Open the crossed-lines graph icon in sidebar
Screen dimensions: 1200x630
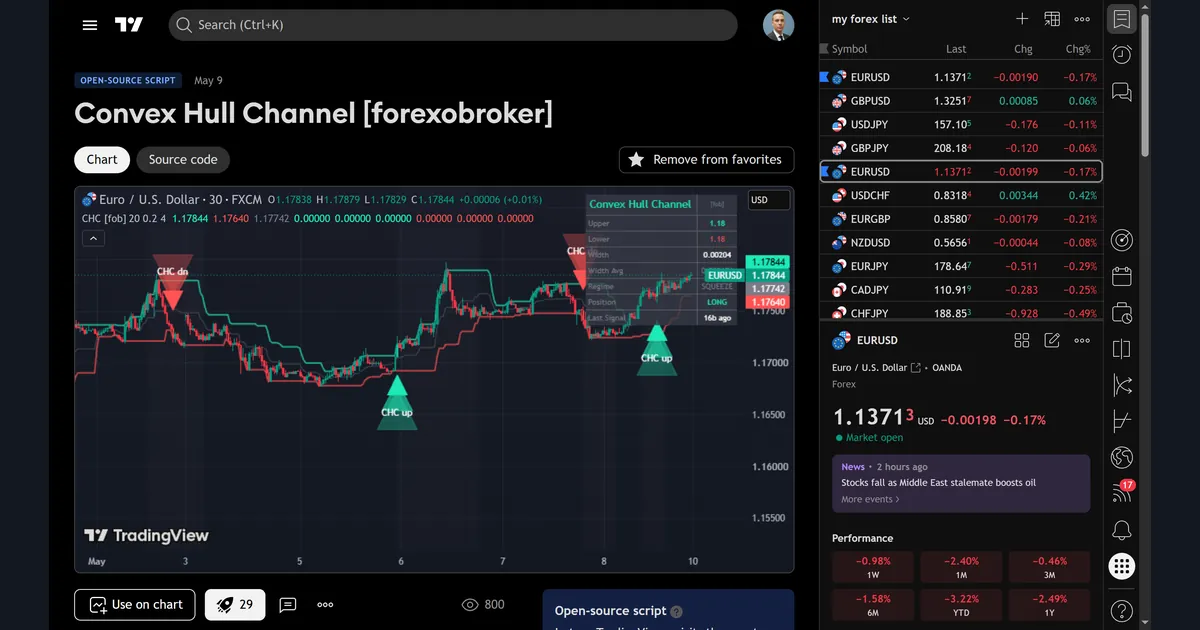pyautogui.click(x=1122, y=385)
